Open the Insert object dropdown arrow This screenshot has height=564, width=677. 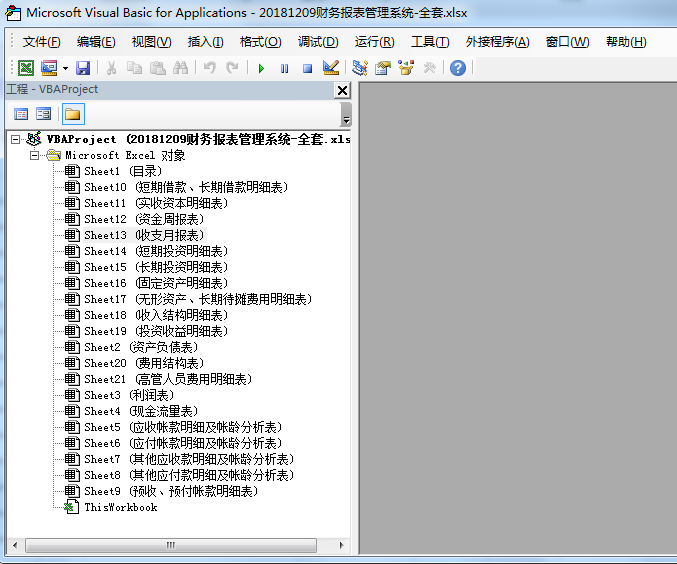coord(65,68)
